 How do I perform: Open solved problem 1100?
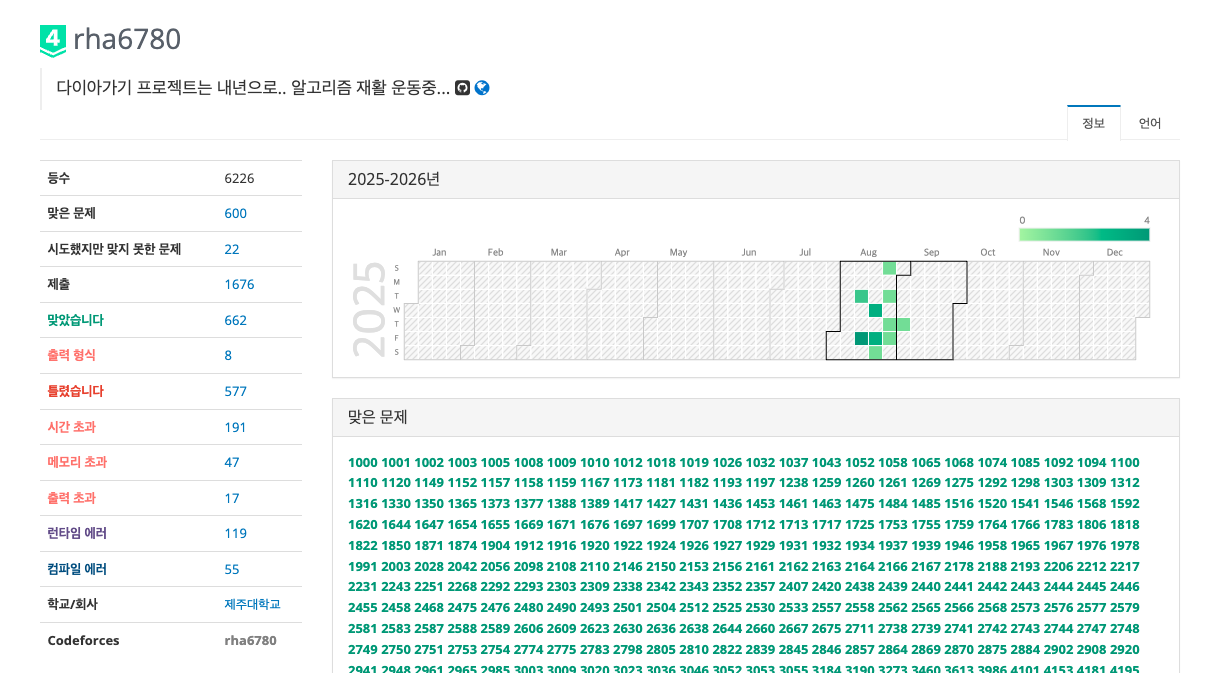pyautogui.click(x=1124, y=462)
